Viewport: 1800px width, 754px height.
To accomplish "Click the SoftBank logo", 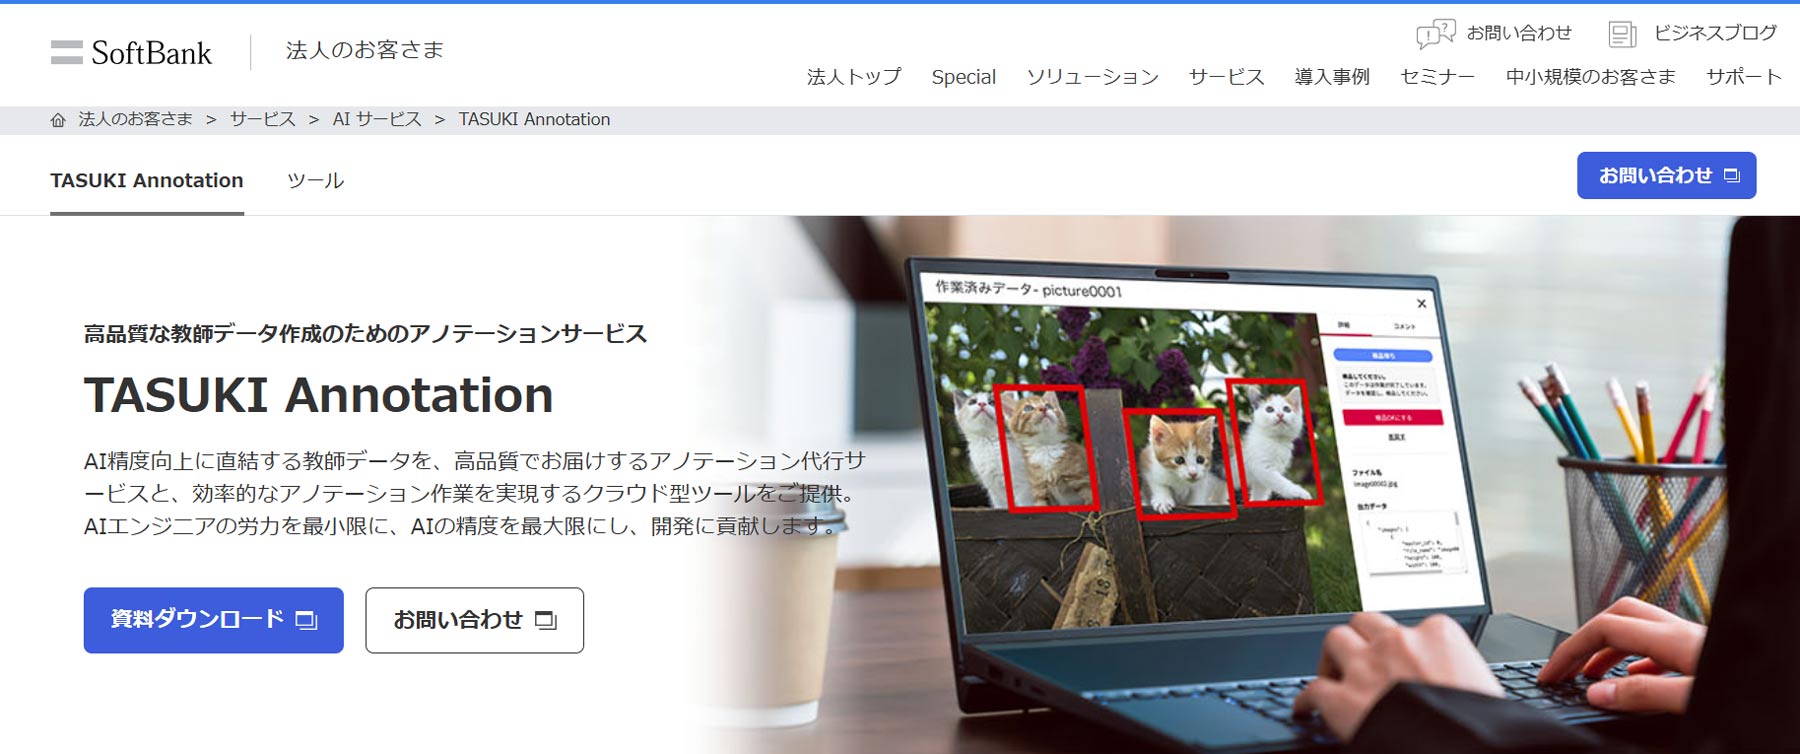I will point(131,52).
